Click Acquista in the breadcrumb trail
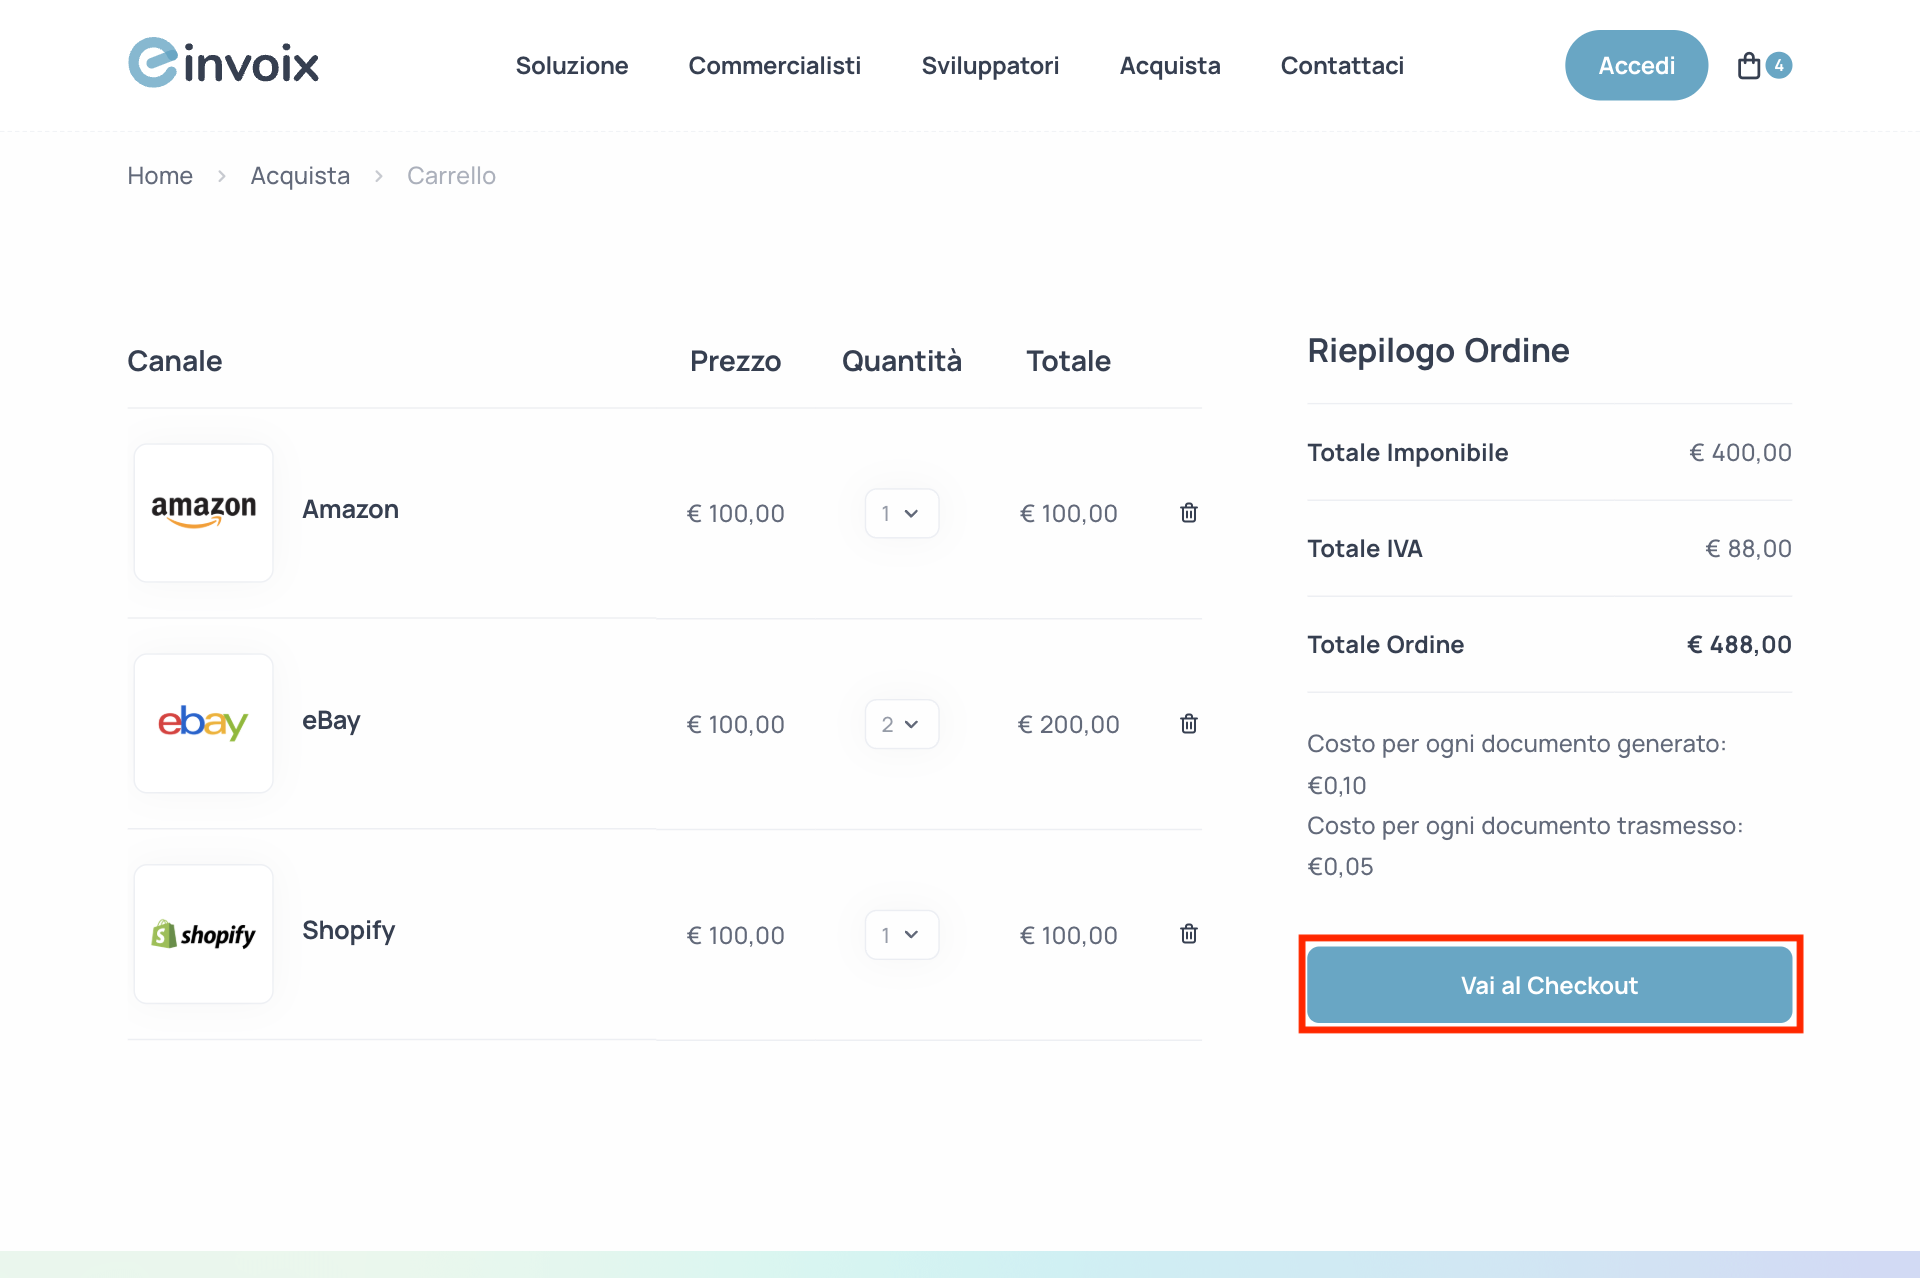1920x1279 pixels. coord(300,175)
